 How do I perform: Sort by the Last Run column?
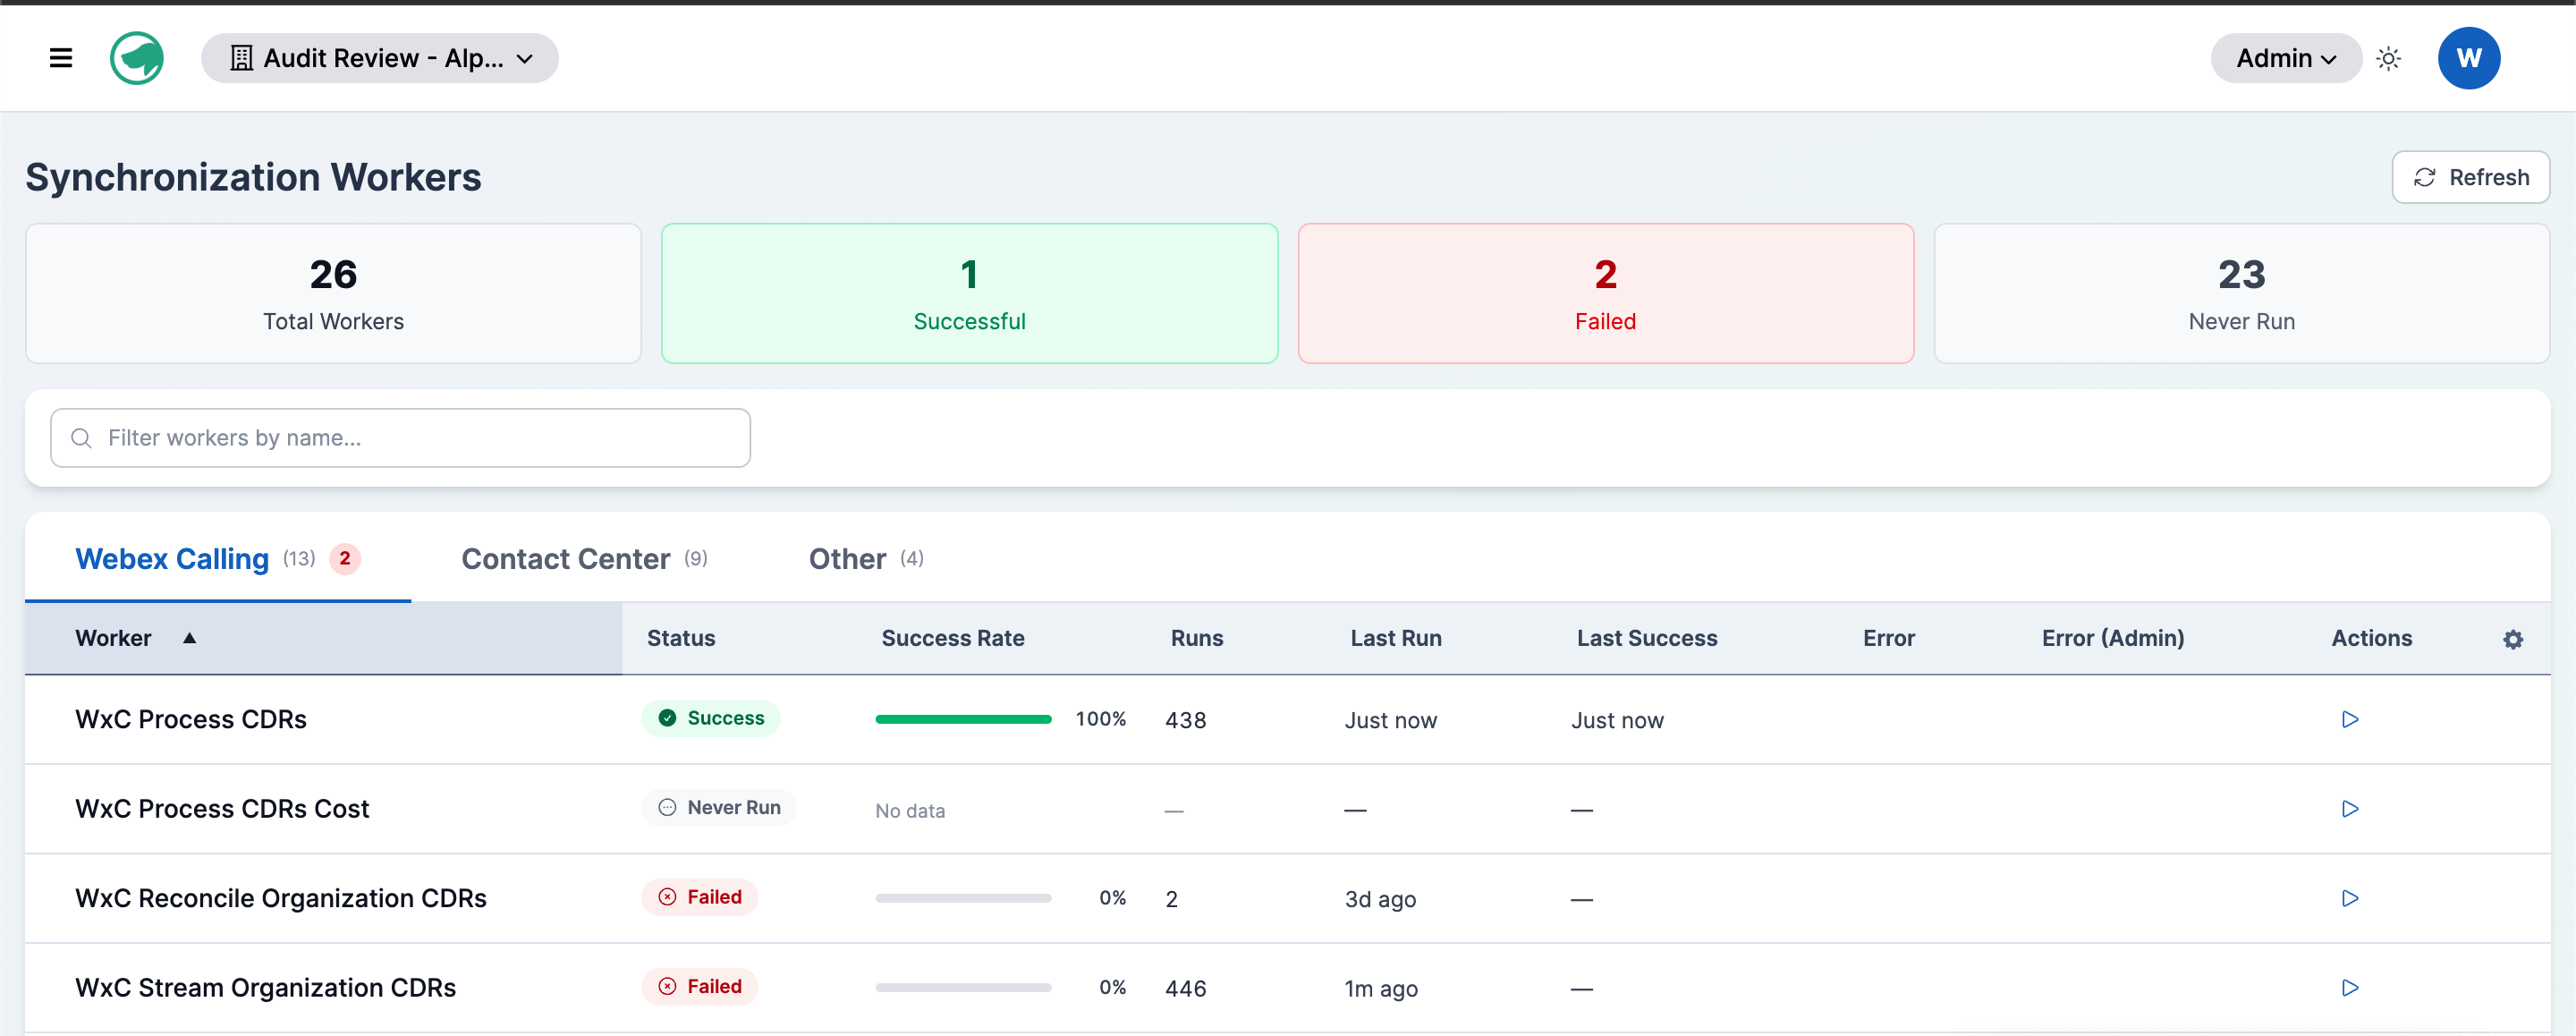point(1396,638)
